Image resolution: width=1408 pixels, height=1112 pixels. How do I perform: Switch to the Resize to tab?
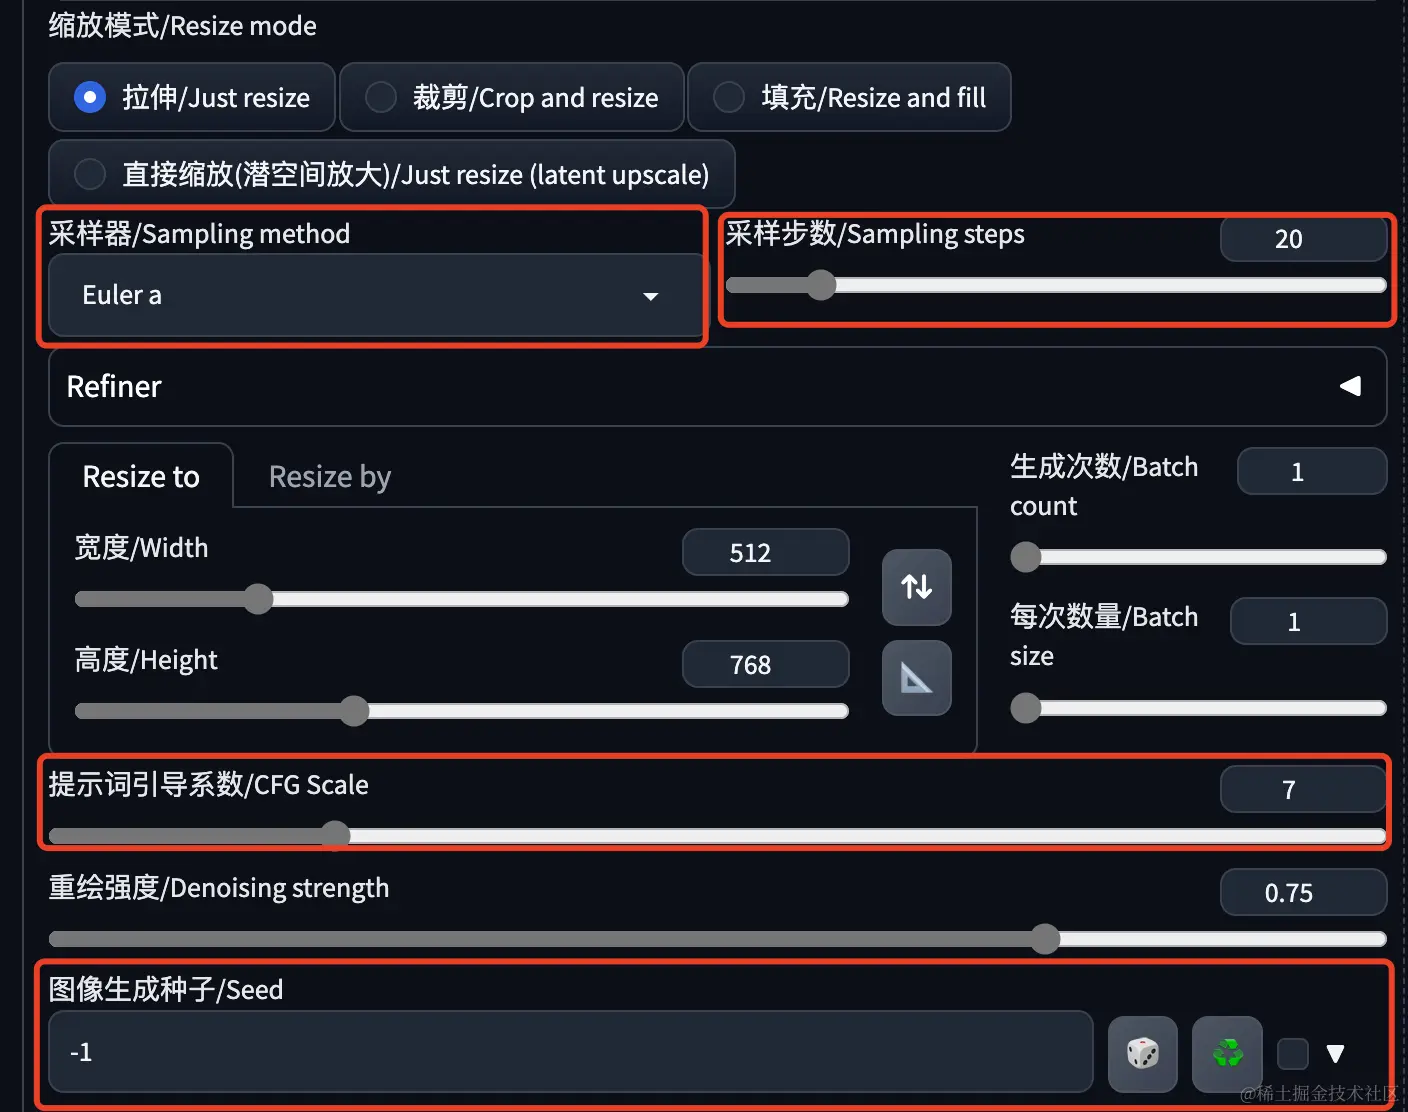pos(141,477)
